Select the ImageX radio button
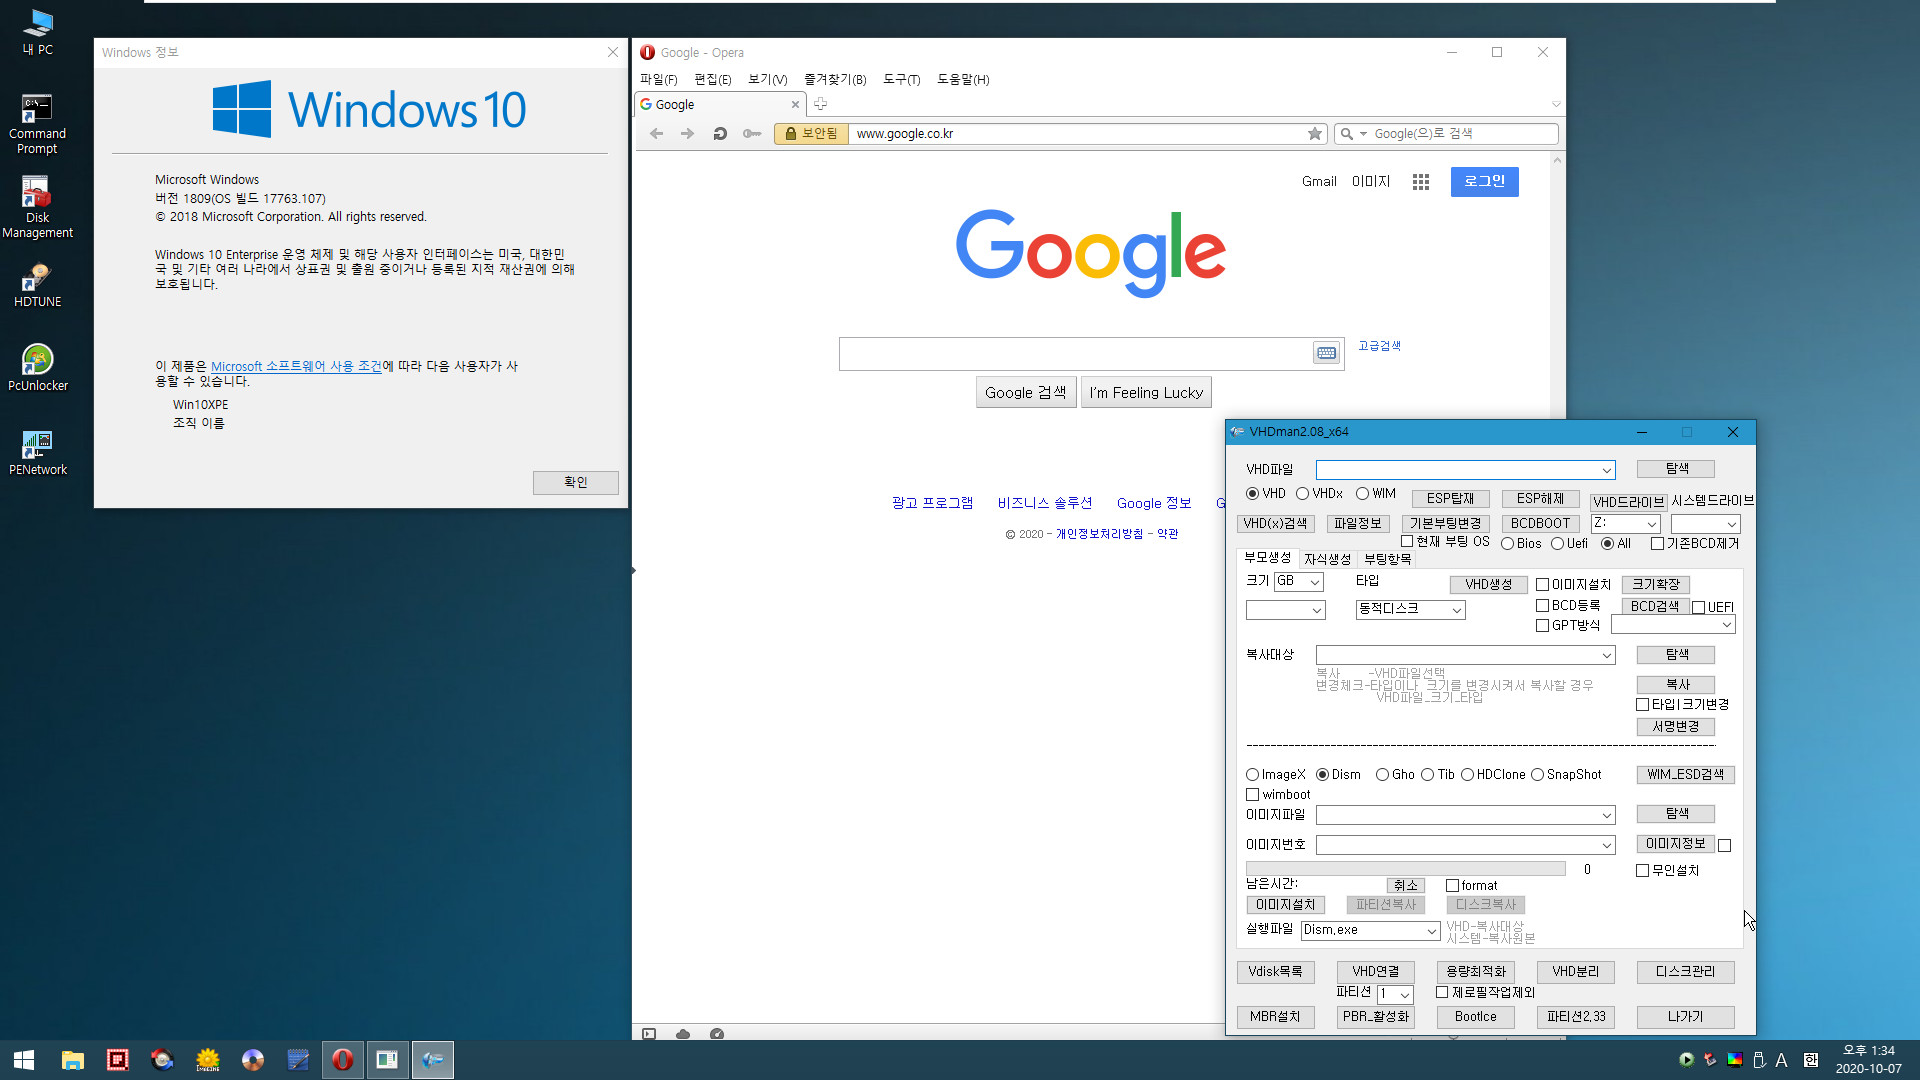1920x1080 pixels. pos(1275,775)
